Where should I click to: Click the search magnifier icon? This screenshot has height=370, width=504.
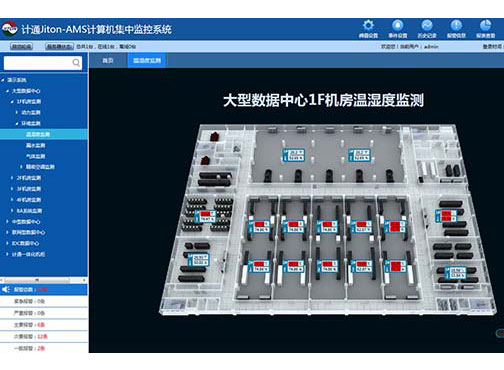click(76, 63)
